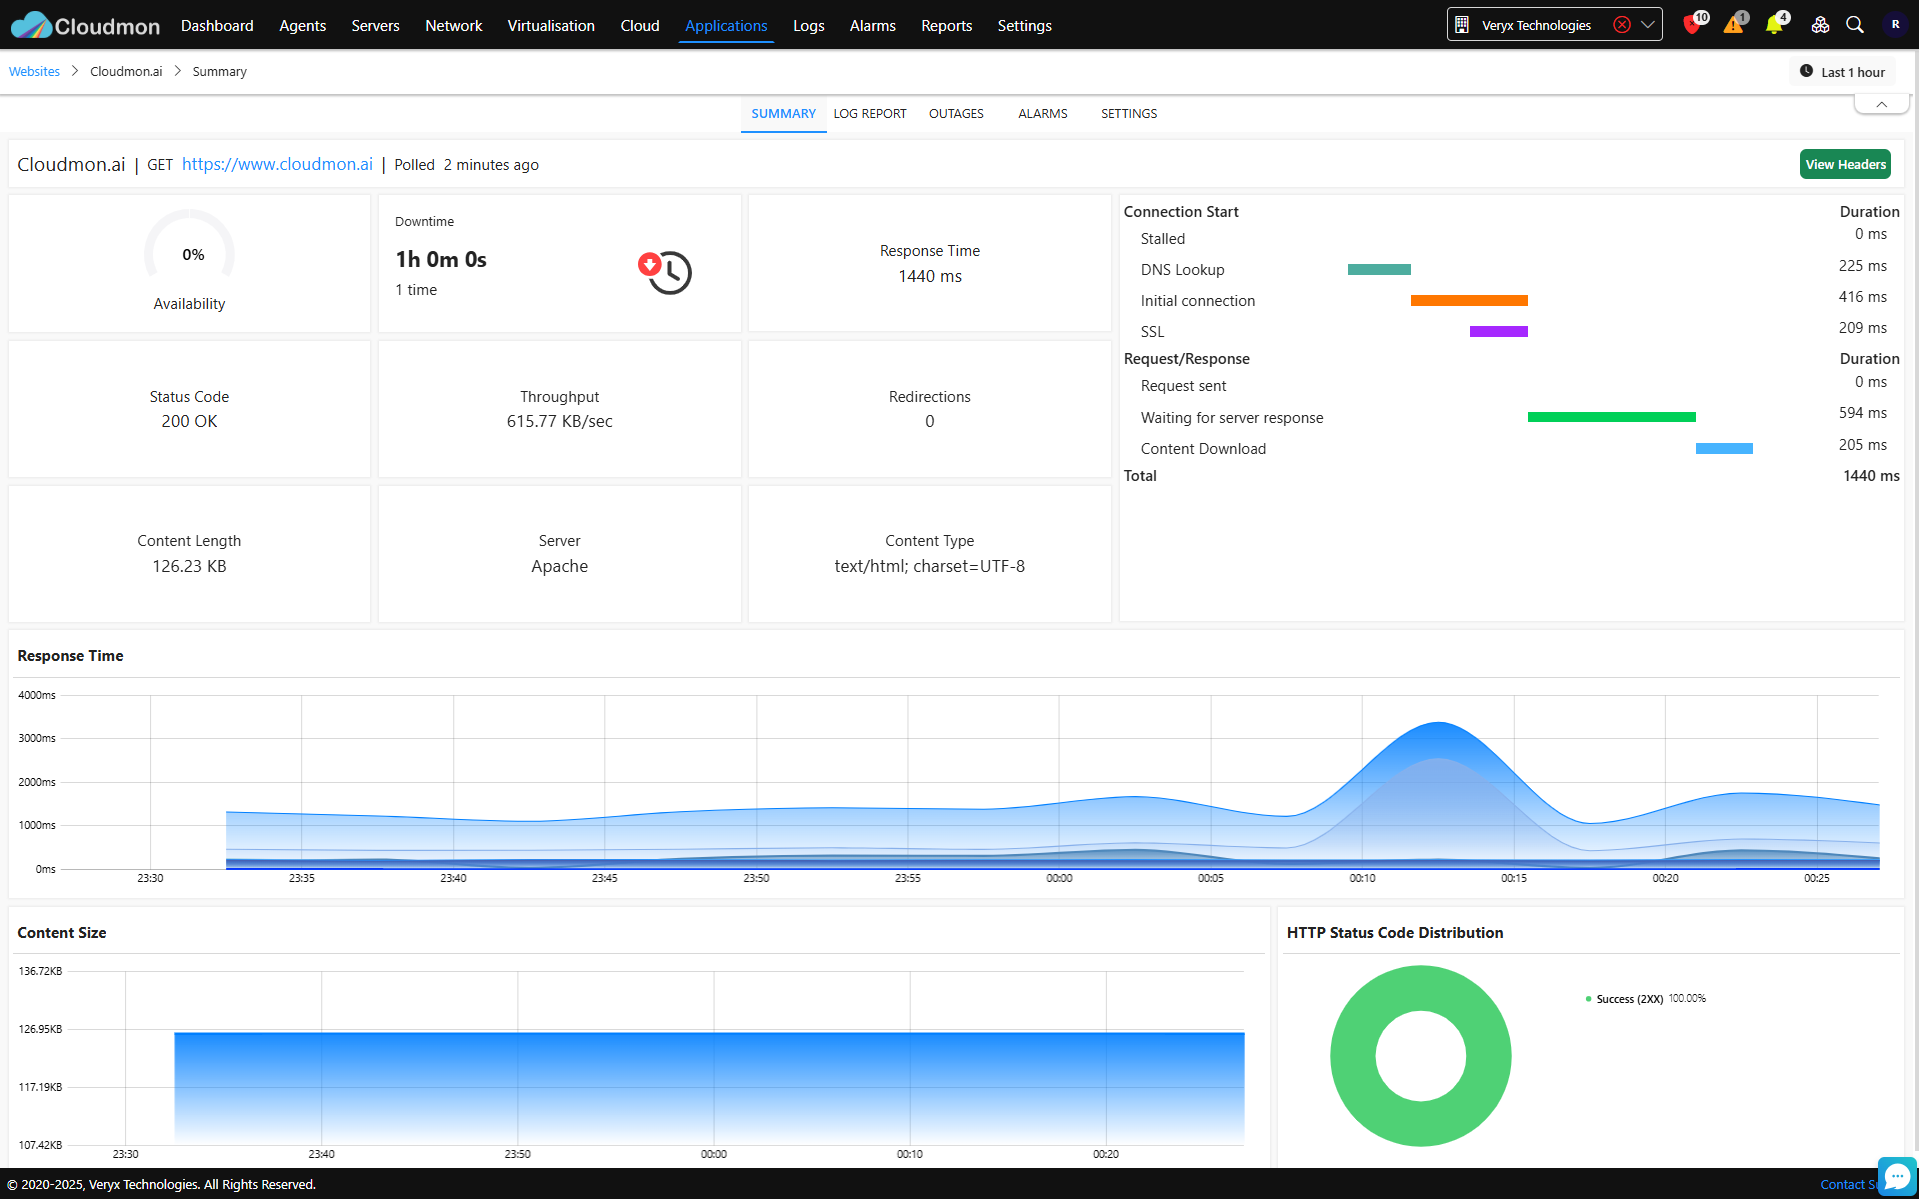Open the Virtualisation menu
1919x1199 pixels.
click(x=551, y=25)
